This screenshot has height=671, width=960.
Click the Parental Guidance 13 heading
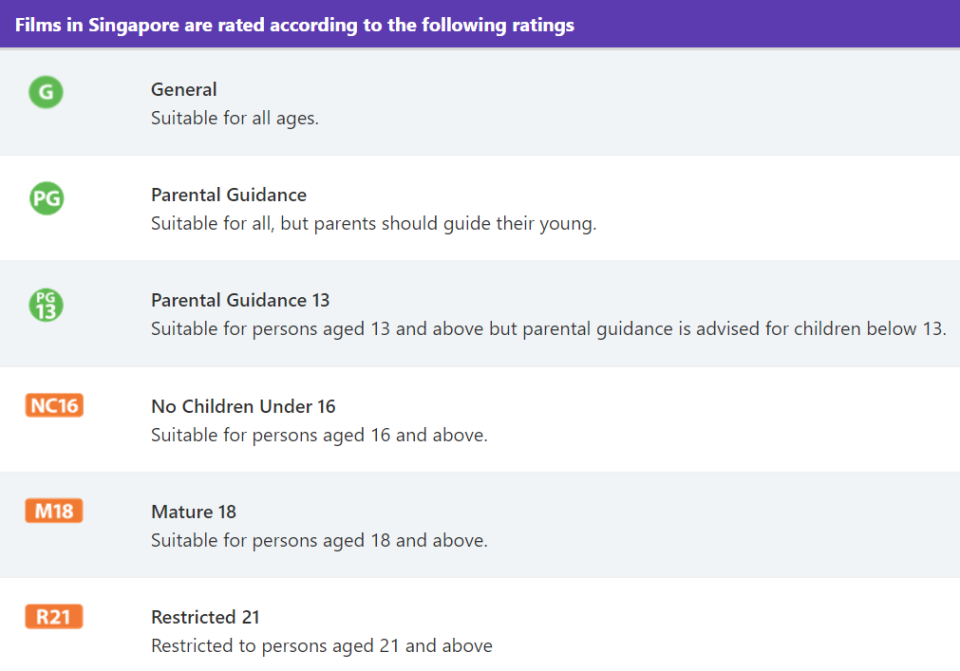click(240, 300)
